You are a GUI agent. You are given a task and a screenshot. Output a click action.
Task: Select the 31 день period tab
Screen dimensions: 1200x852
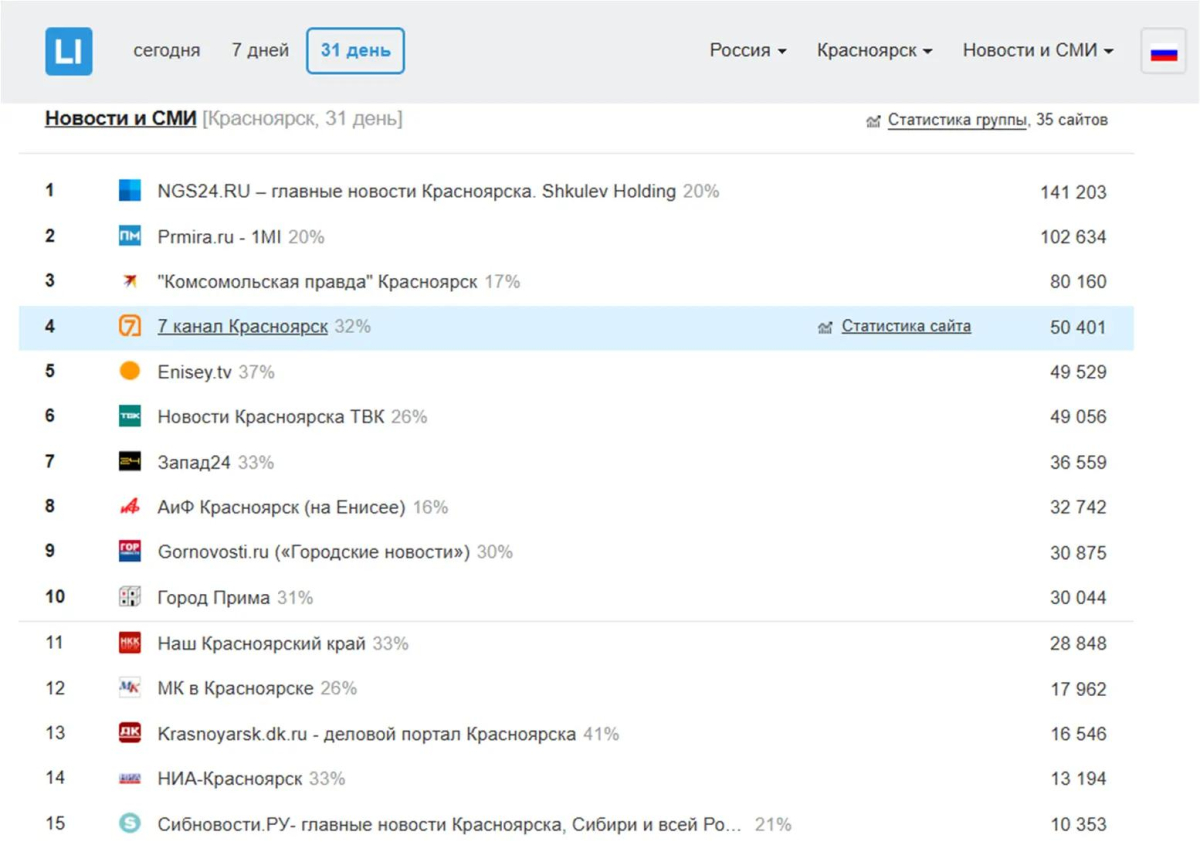coord(356,51)
